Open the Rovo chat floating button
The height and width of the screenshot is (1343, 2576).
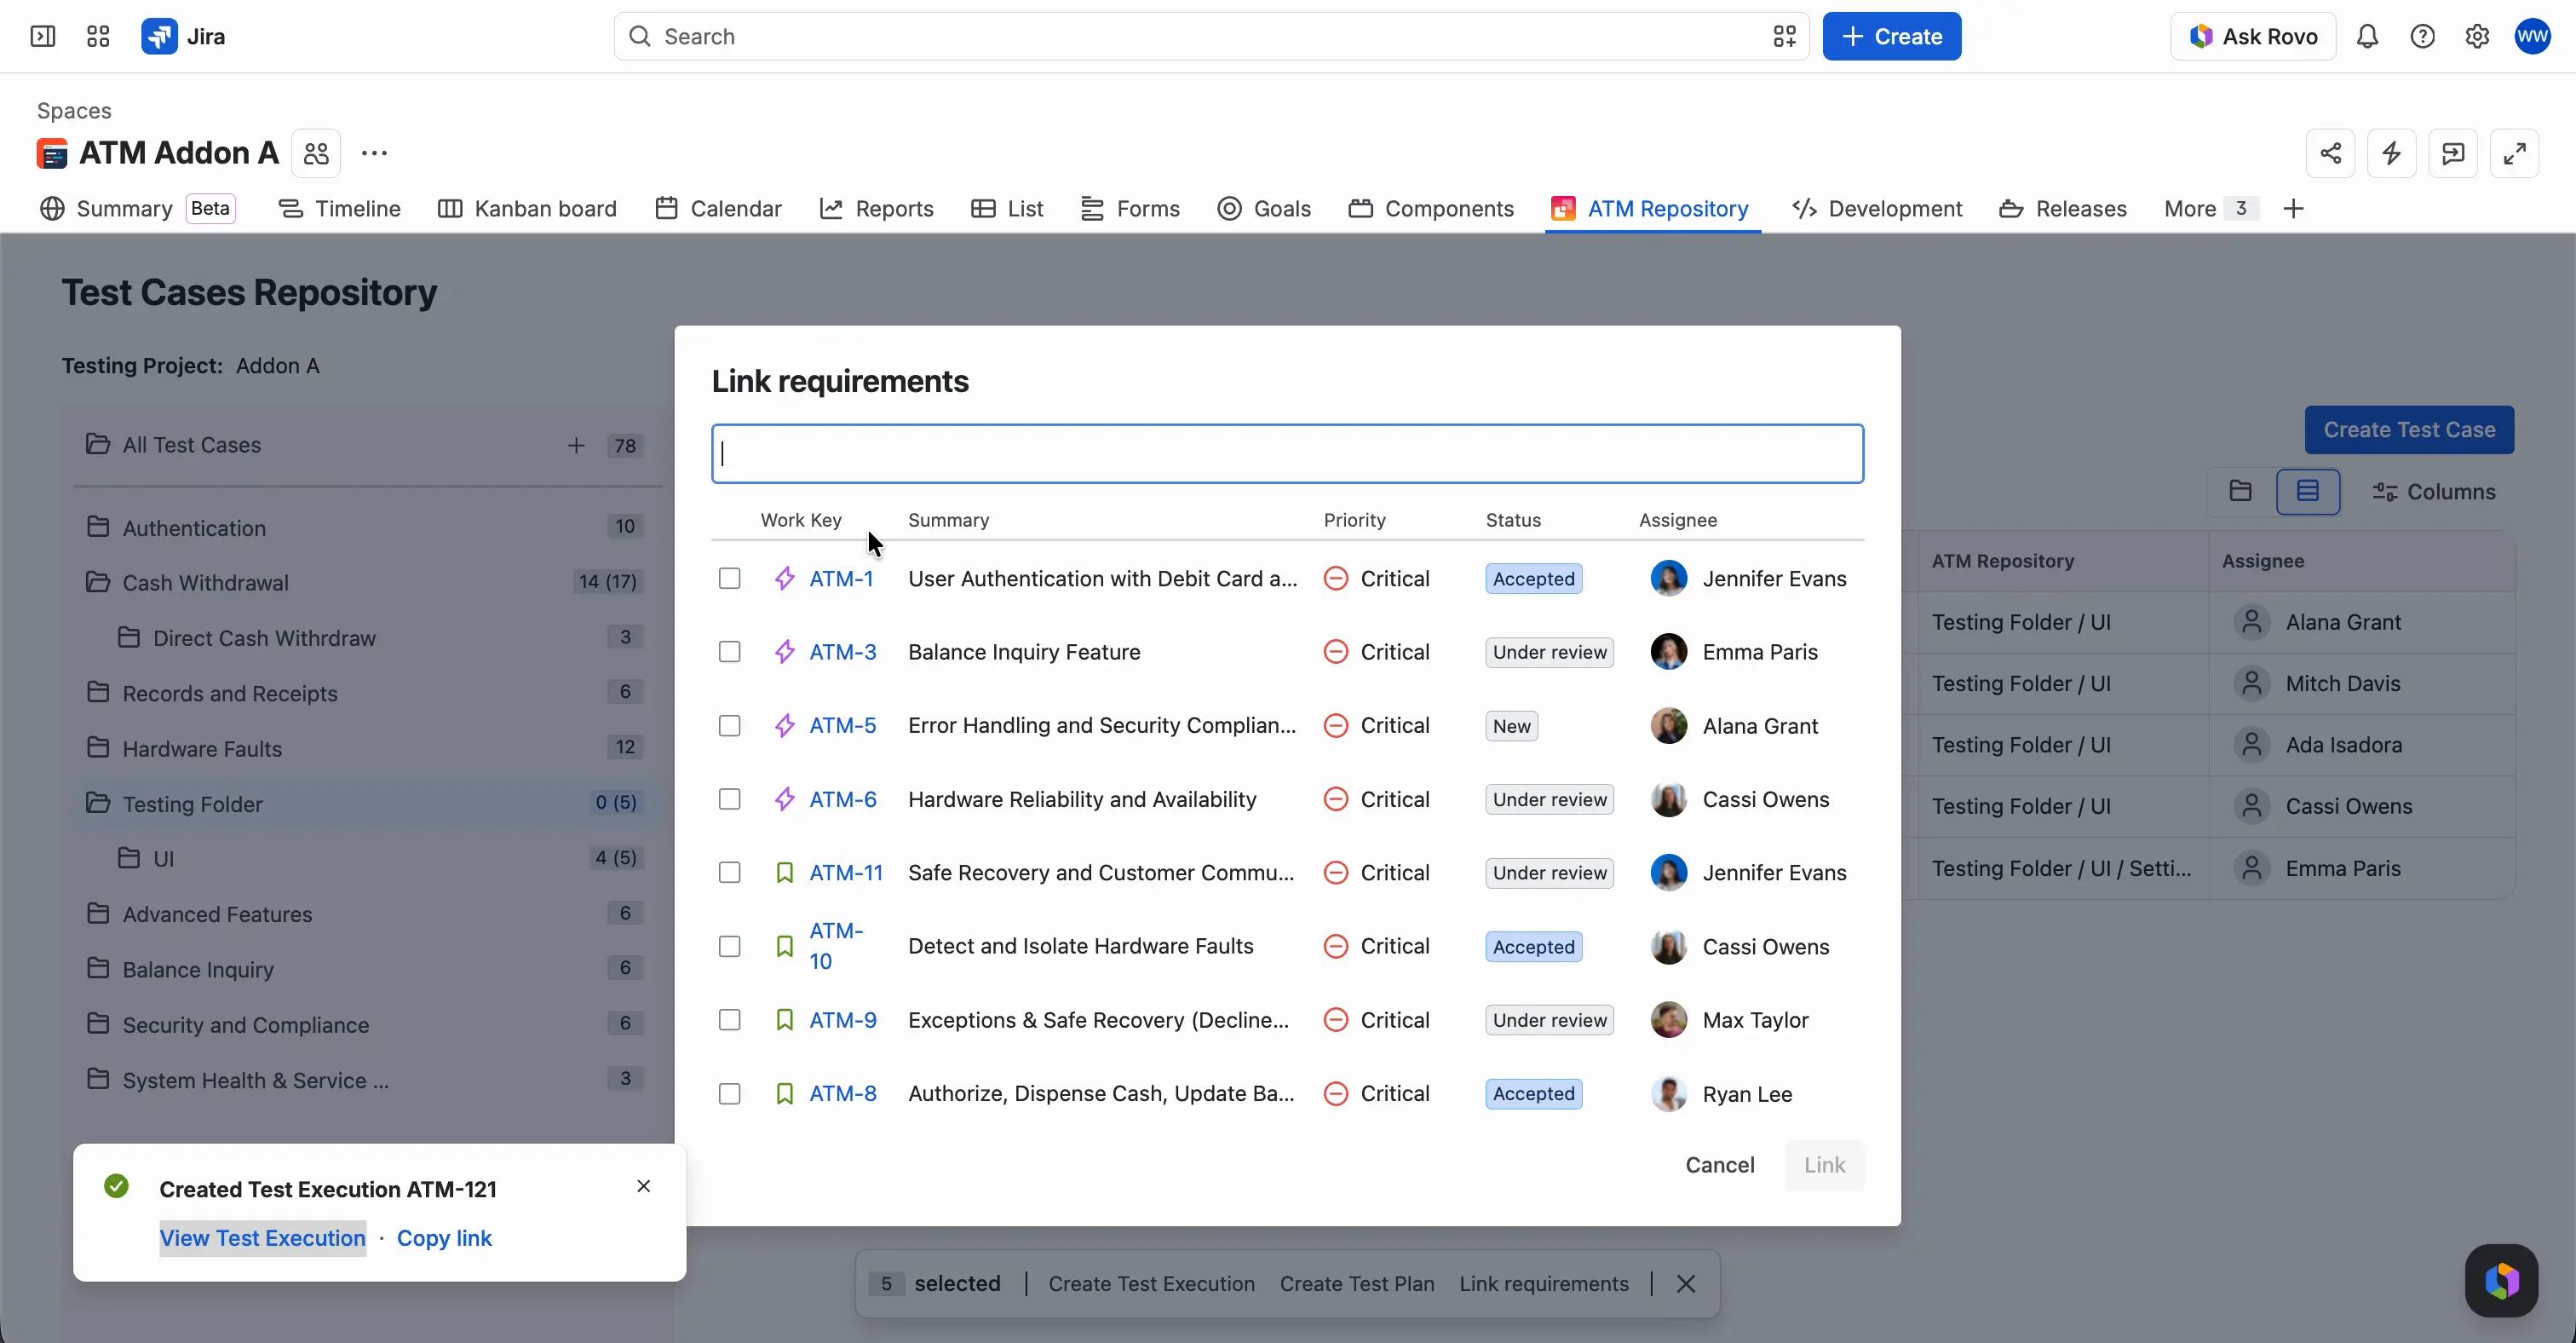click(x=2501, y=1280)
